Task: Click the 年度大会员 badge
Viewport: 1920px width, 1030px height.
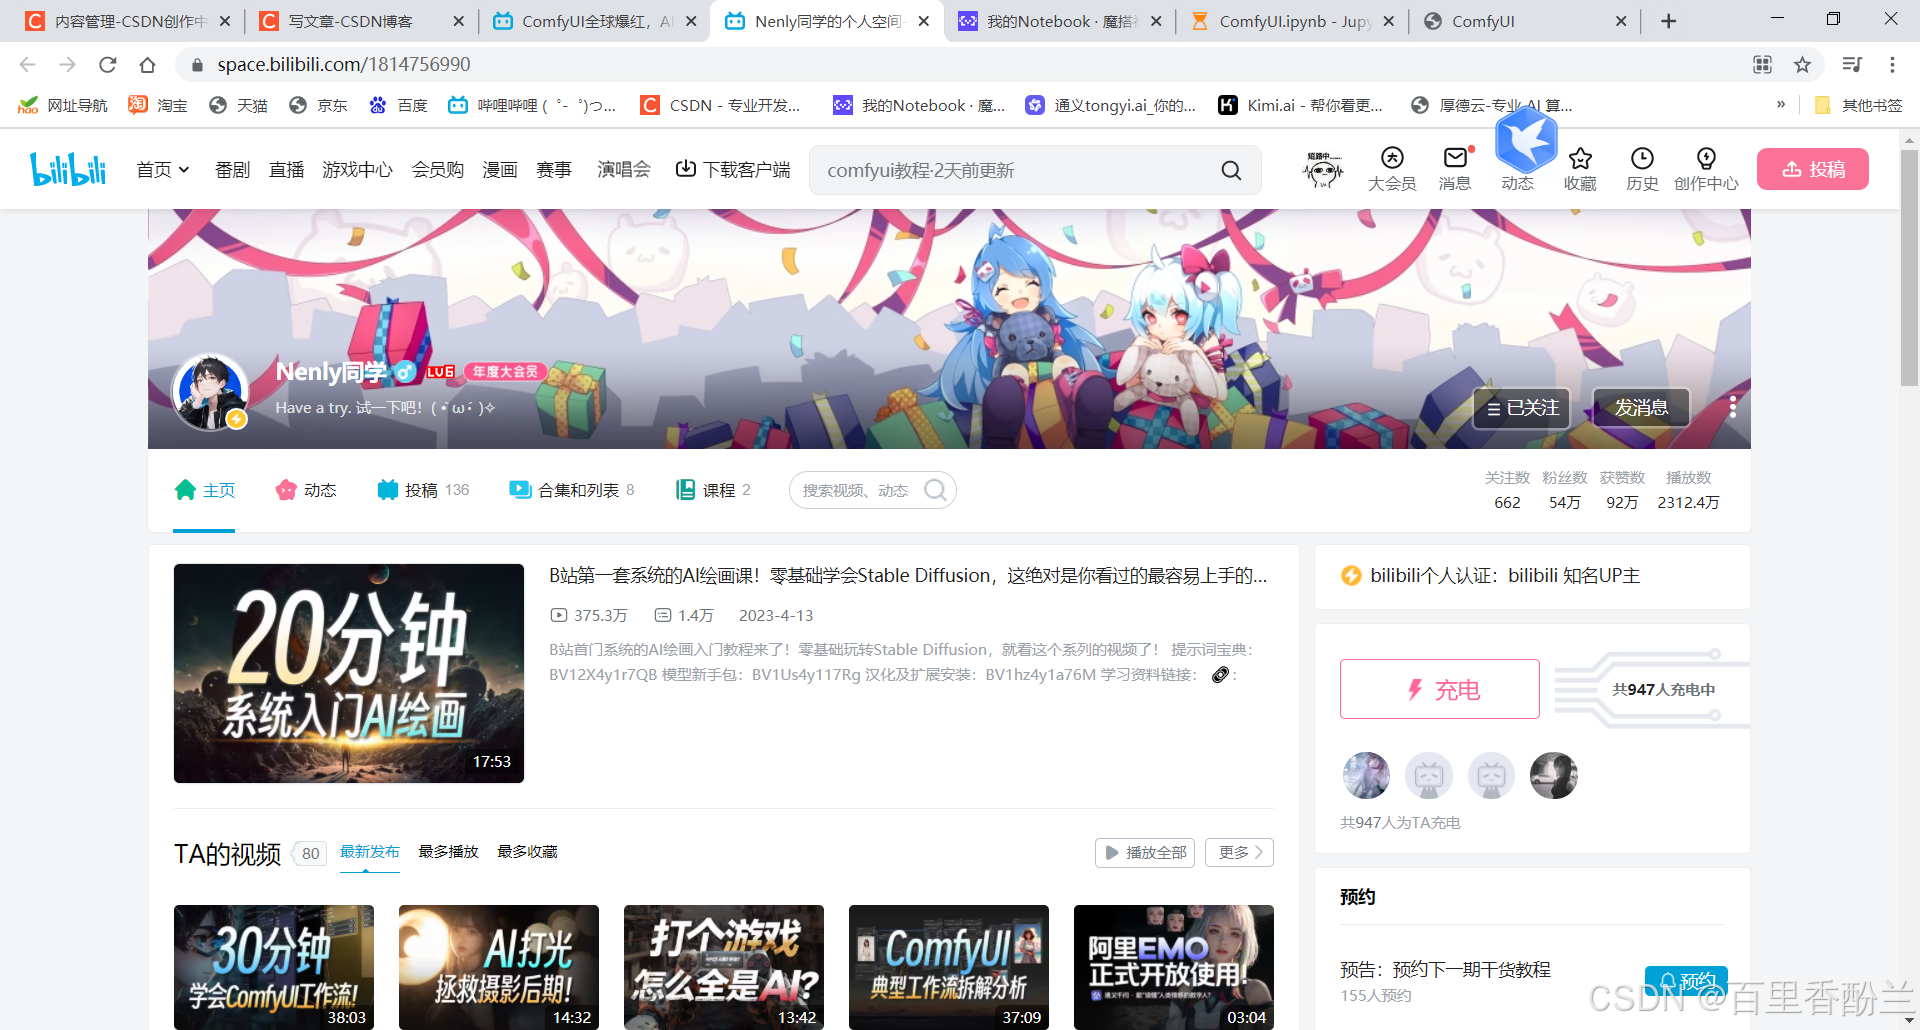Action: 505,371
